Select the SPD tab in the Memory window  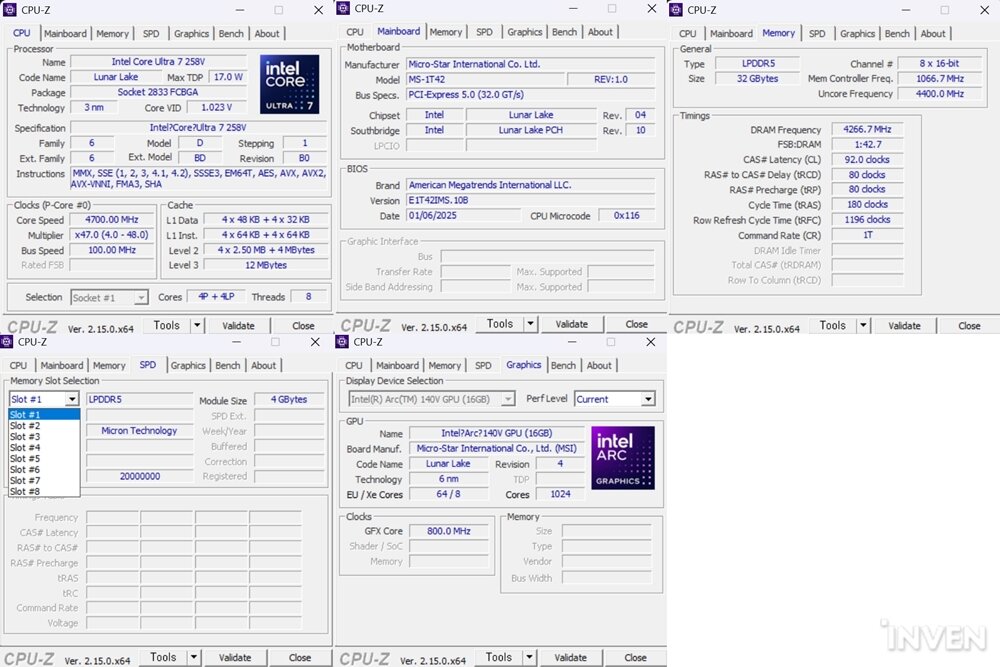(x=817, y=33)
